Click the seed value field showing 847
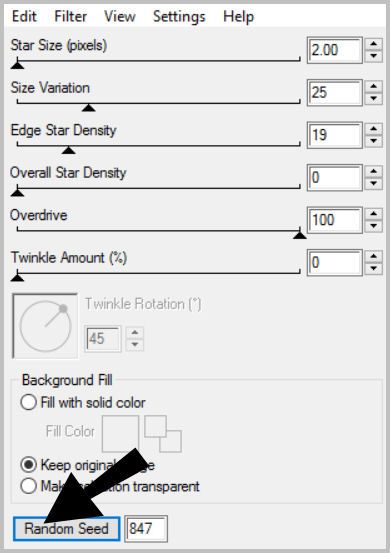The width and height of the screenshot is (390, 553). [x=146, y=528]
